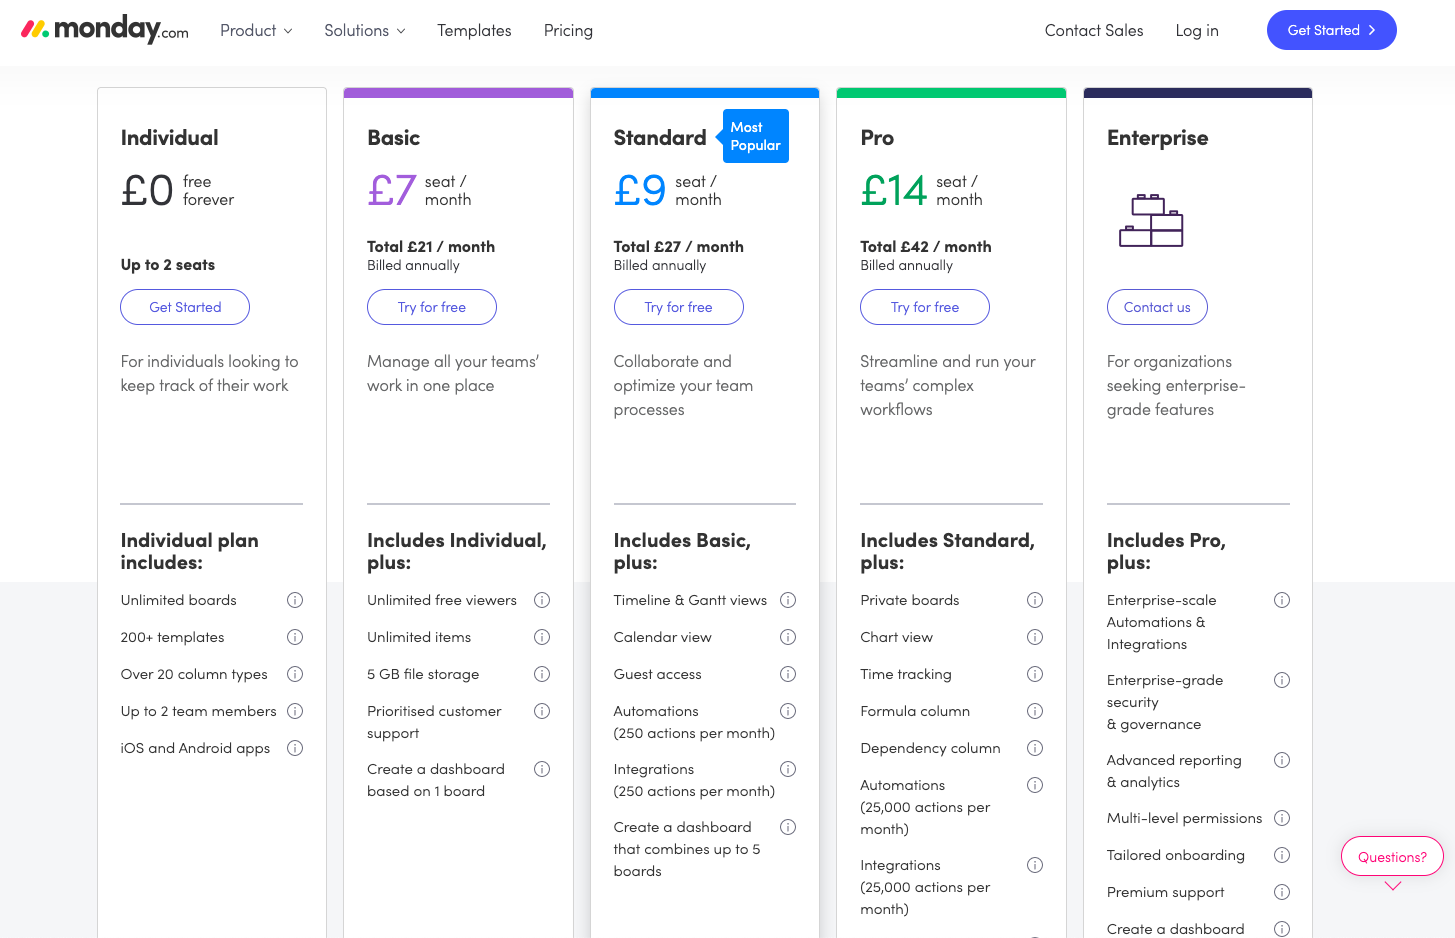Screen dimensions: 1455x938
Task: Try the Standard plan for free
Action: pyautogui.click(x=679, y=307)
